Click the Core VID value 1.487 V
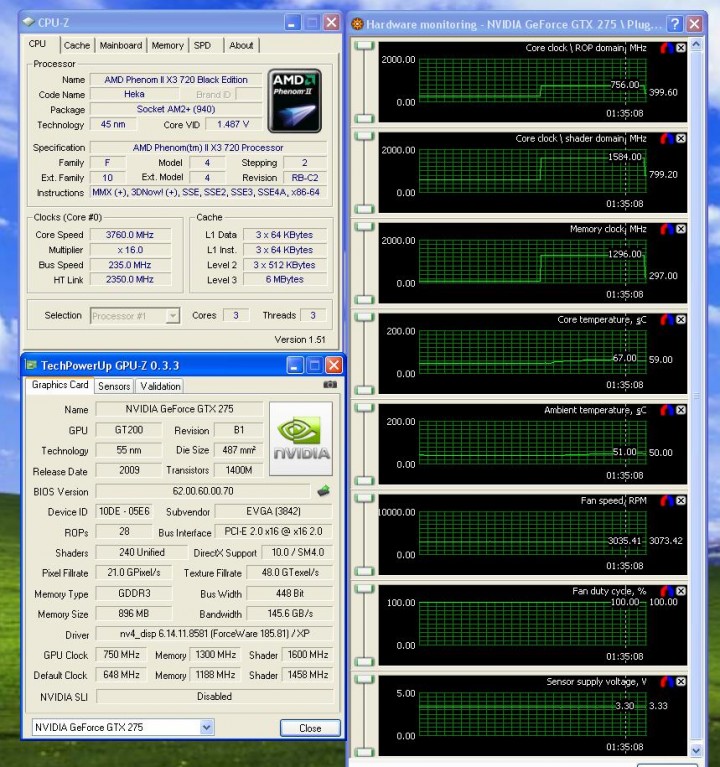Viewport: 720px width, 767px height. pyautogui.click(x=233, y=124)
